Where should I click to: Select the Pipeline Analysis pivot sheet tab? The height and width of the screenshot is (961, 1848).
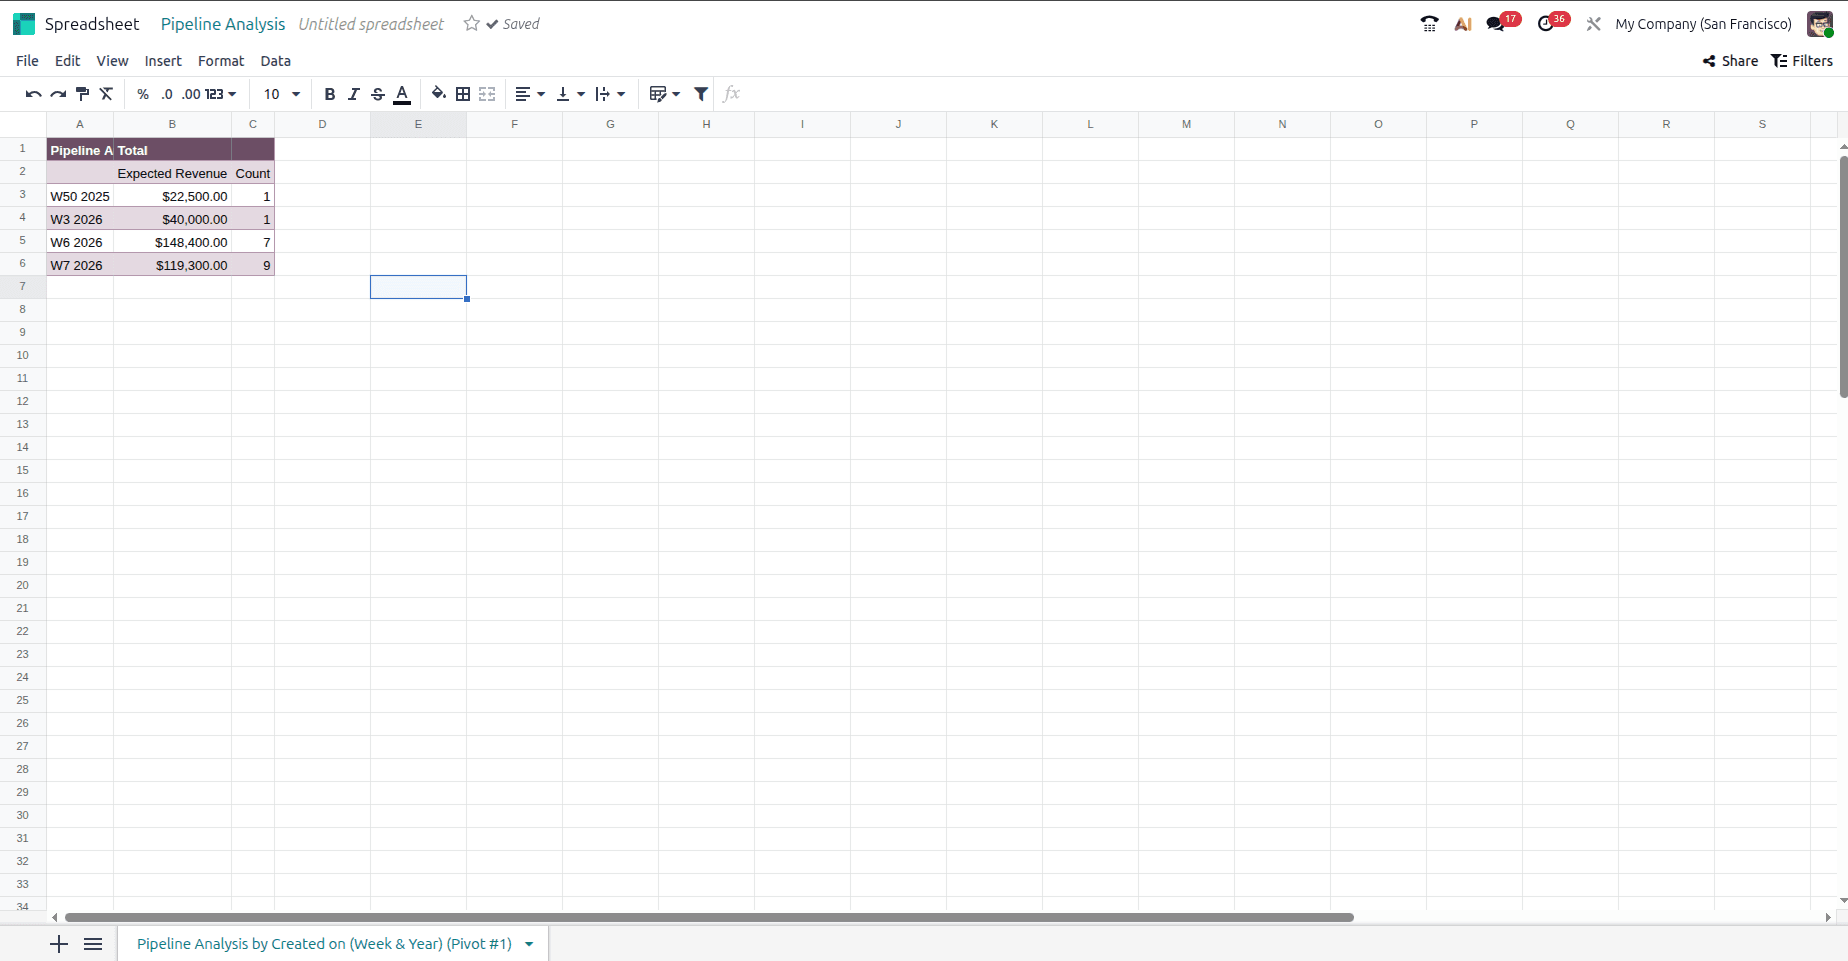point(324,944)
